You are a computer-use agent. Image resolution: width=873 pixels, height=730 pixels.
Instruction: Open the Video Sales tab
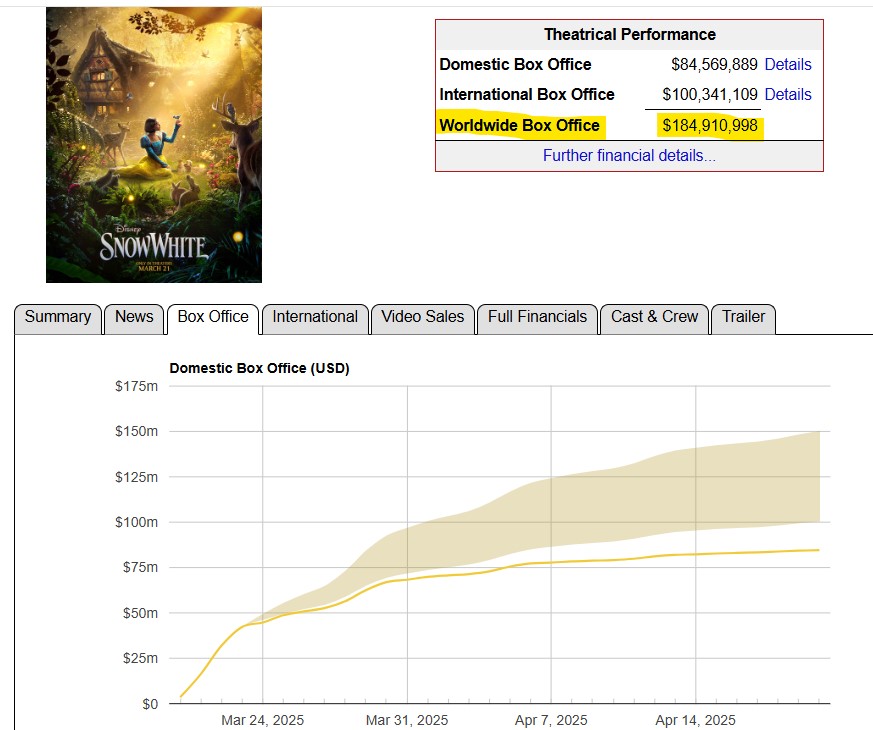(423, 317)
